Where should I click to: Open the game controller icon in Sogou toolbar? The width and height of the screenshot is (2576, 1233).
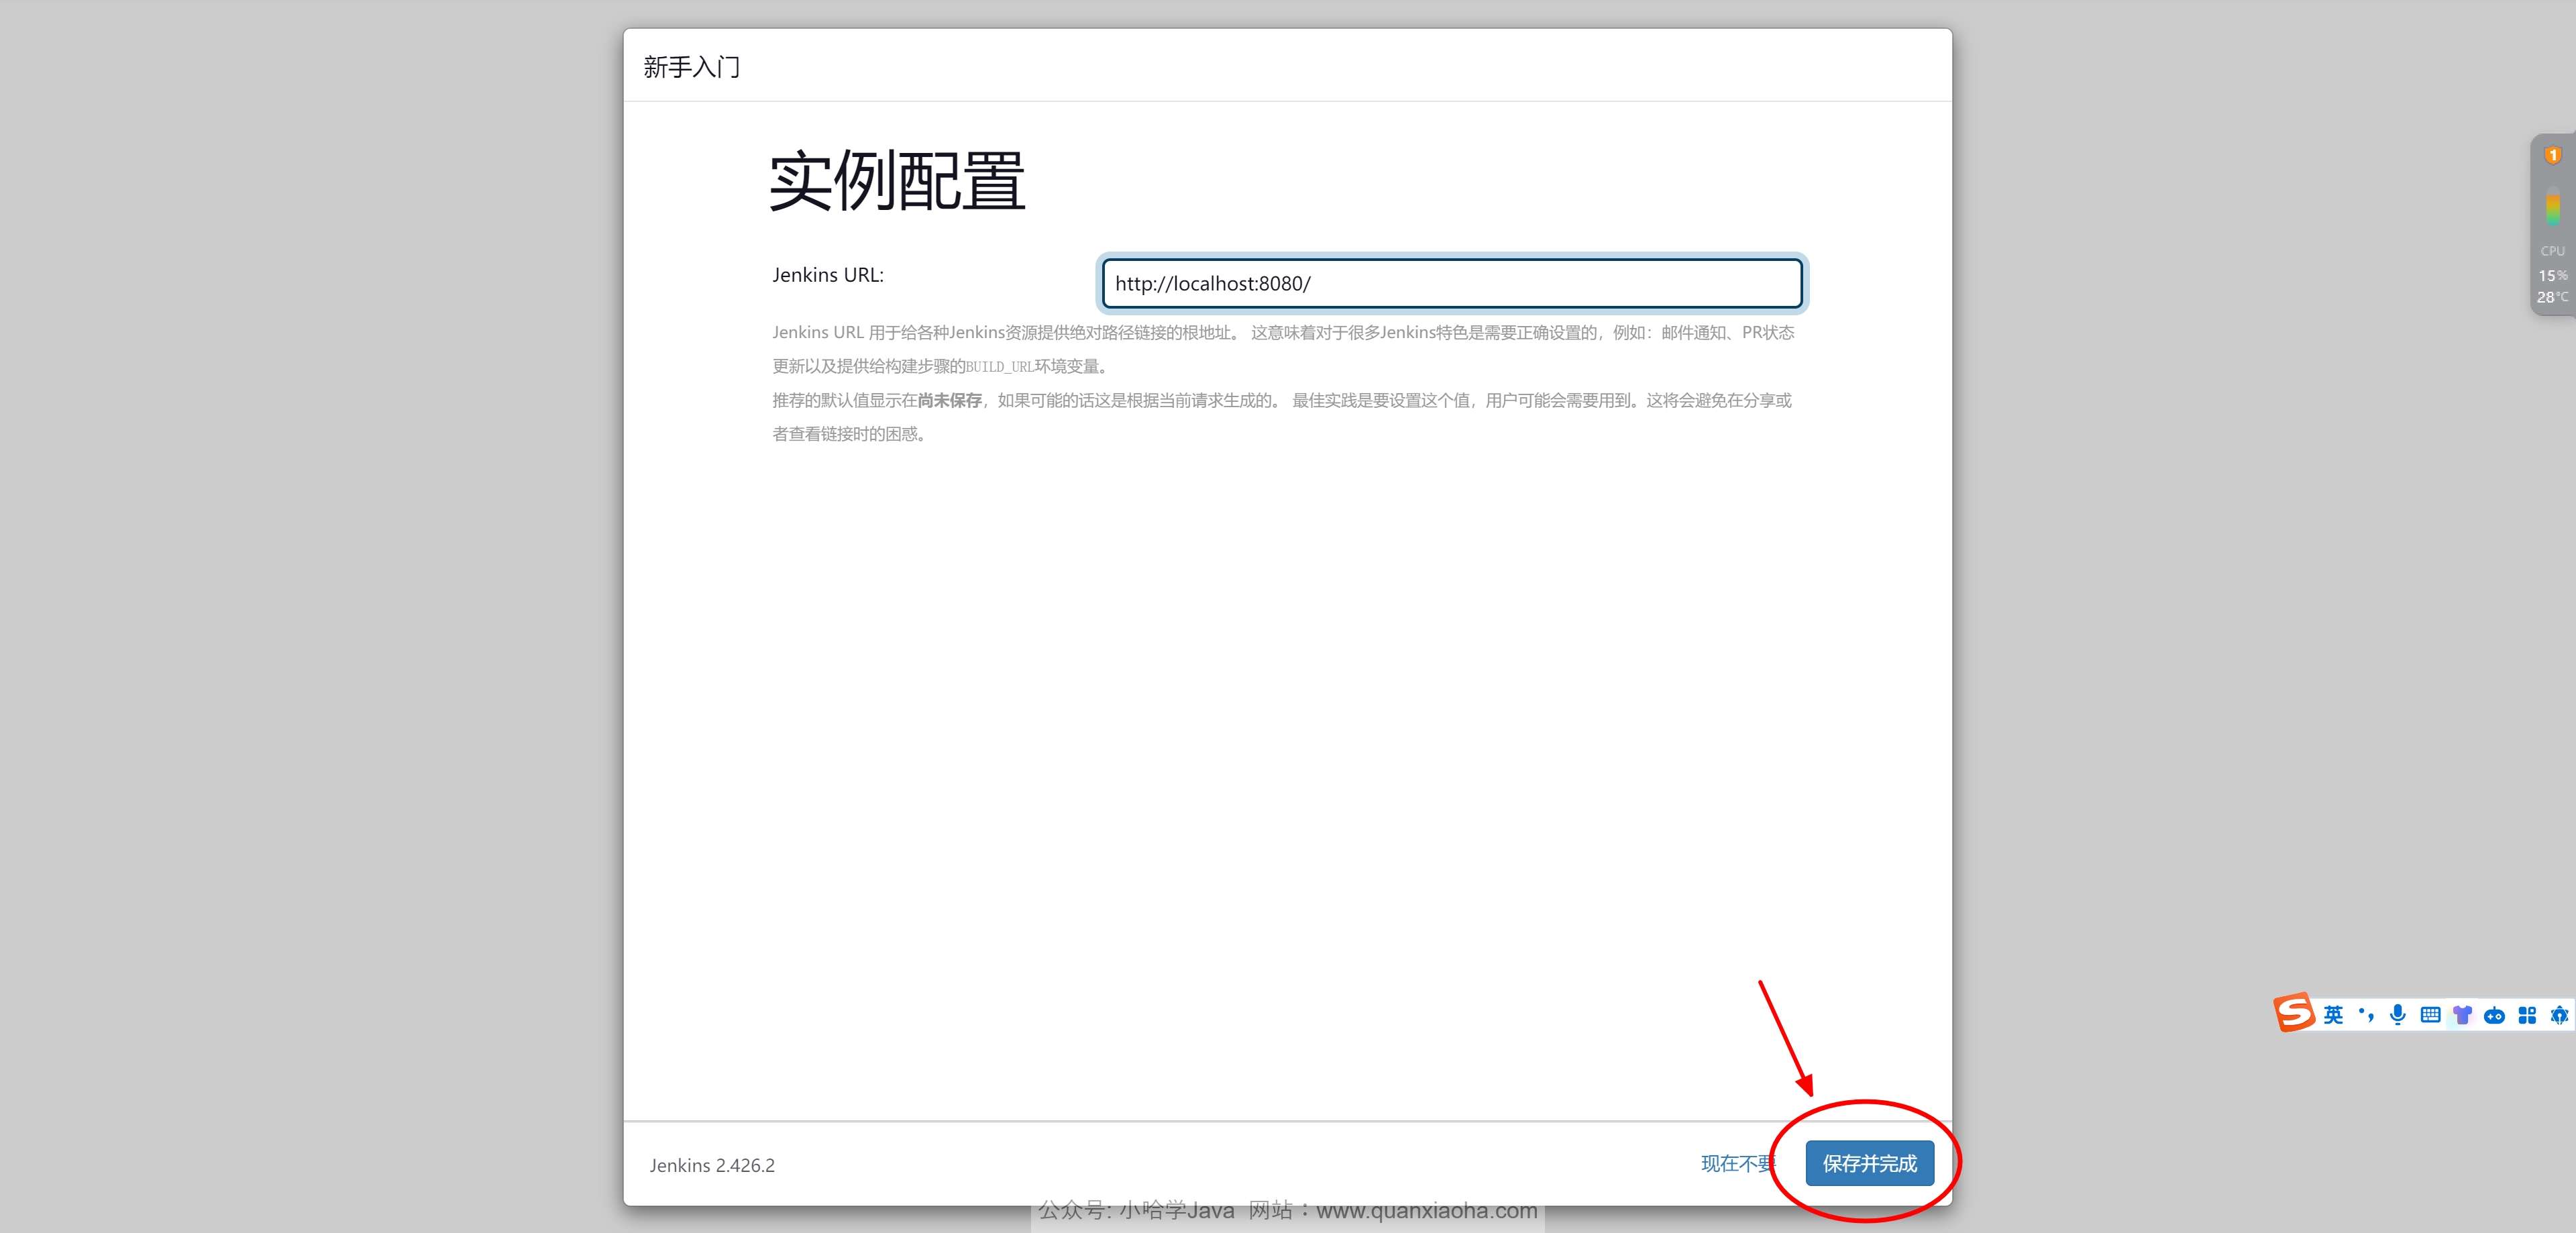pos(2494,1016)
